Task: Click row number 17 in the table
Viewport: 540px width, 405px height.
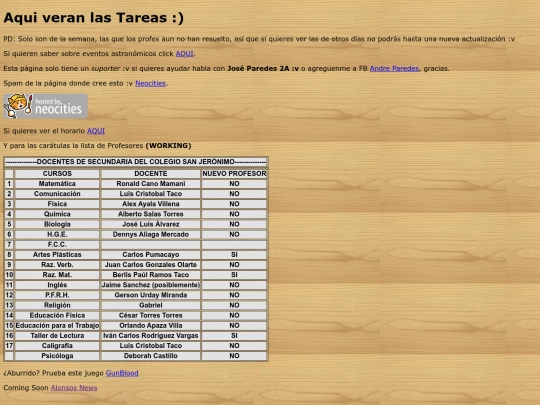Action: coord(9,346)
